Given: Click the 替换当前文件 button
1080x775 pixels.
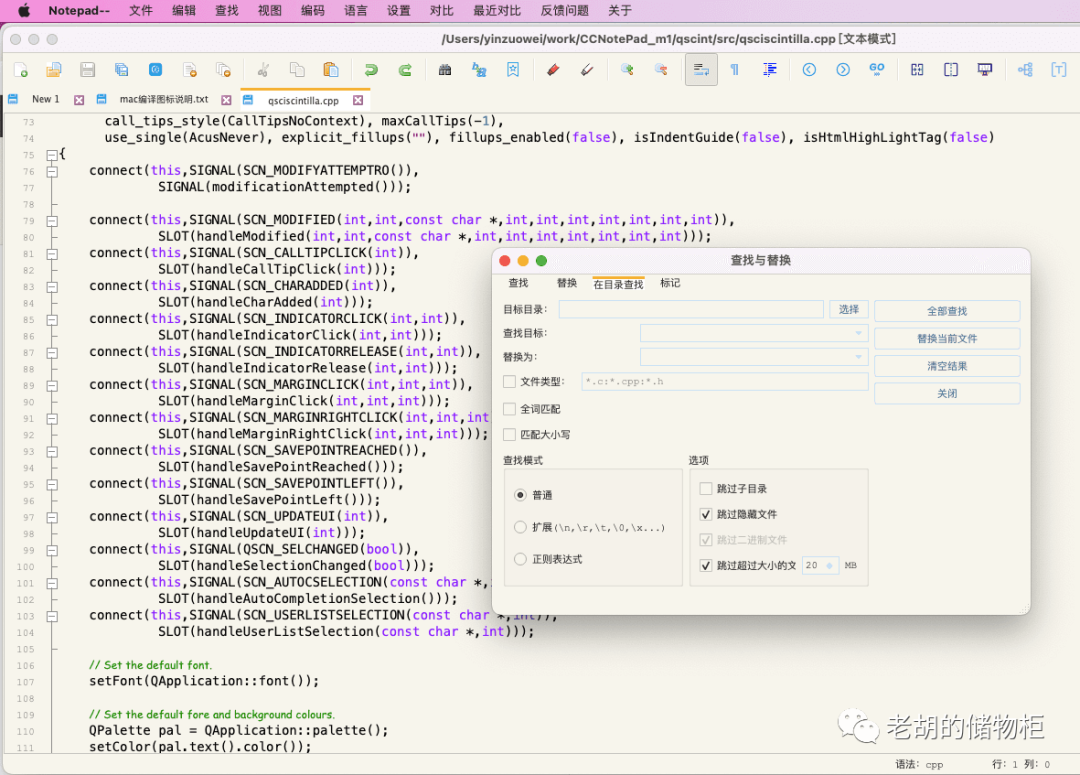Looking at the screenshot, I should coord(947,339).
